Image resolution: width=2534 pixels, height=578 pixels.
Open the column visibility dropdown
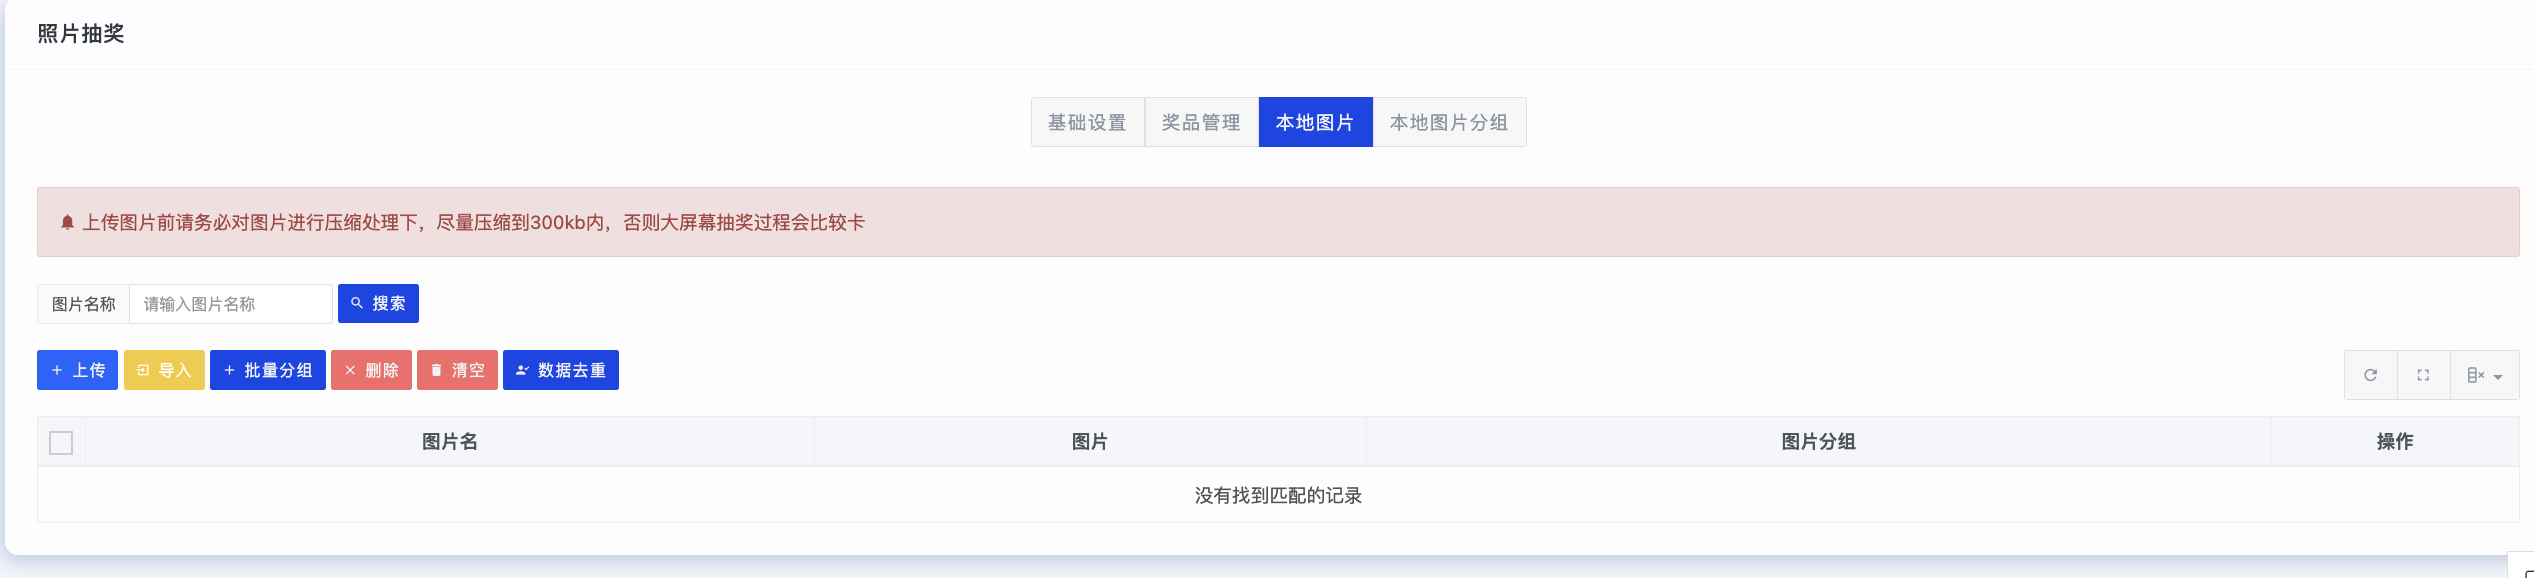(x=2484, y=375)
